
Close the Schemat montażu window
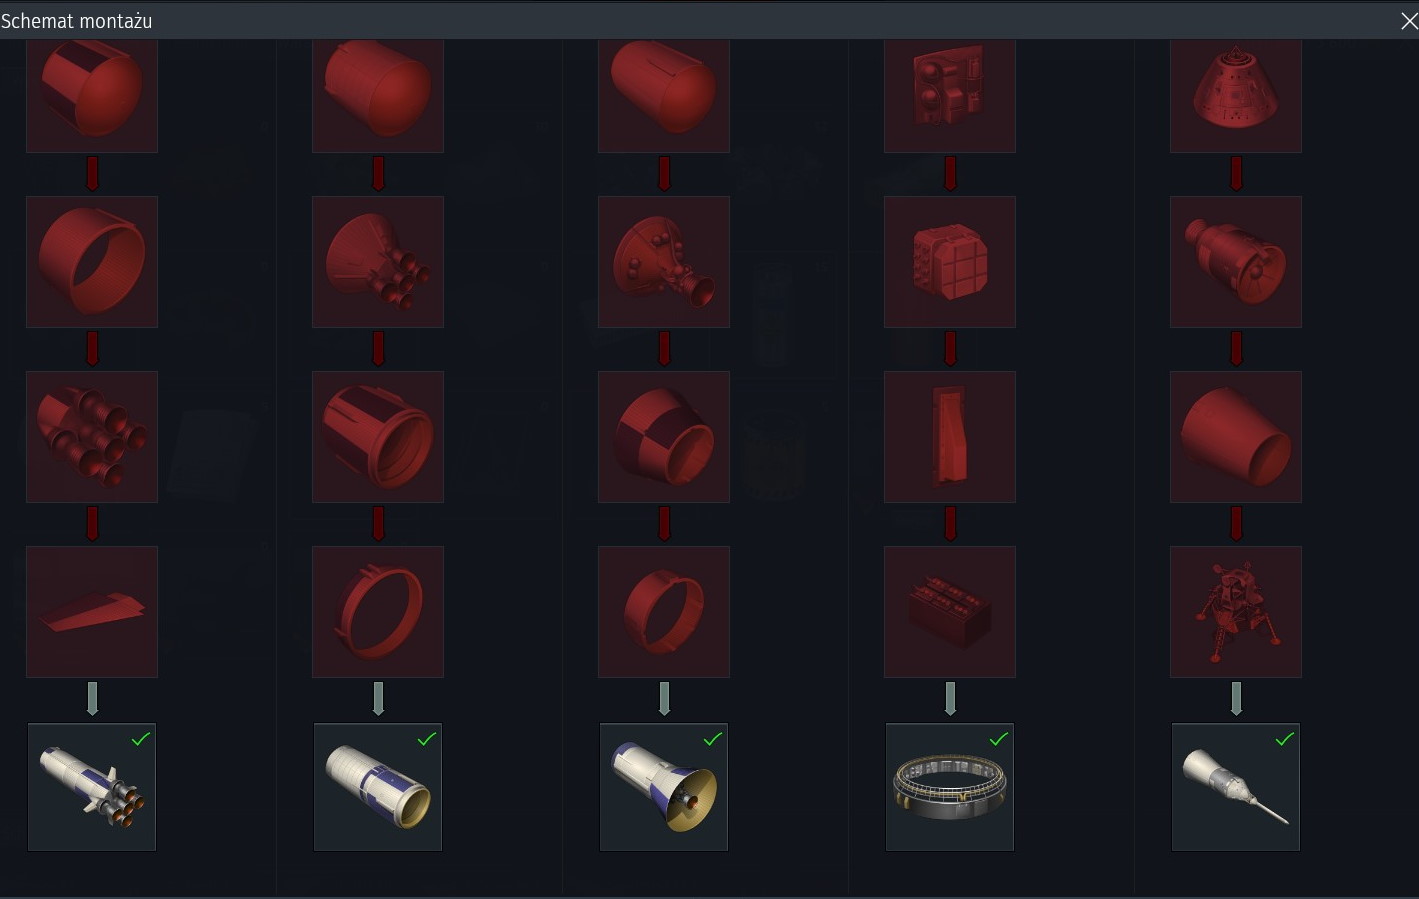click(1409, 21)
